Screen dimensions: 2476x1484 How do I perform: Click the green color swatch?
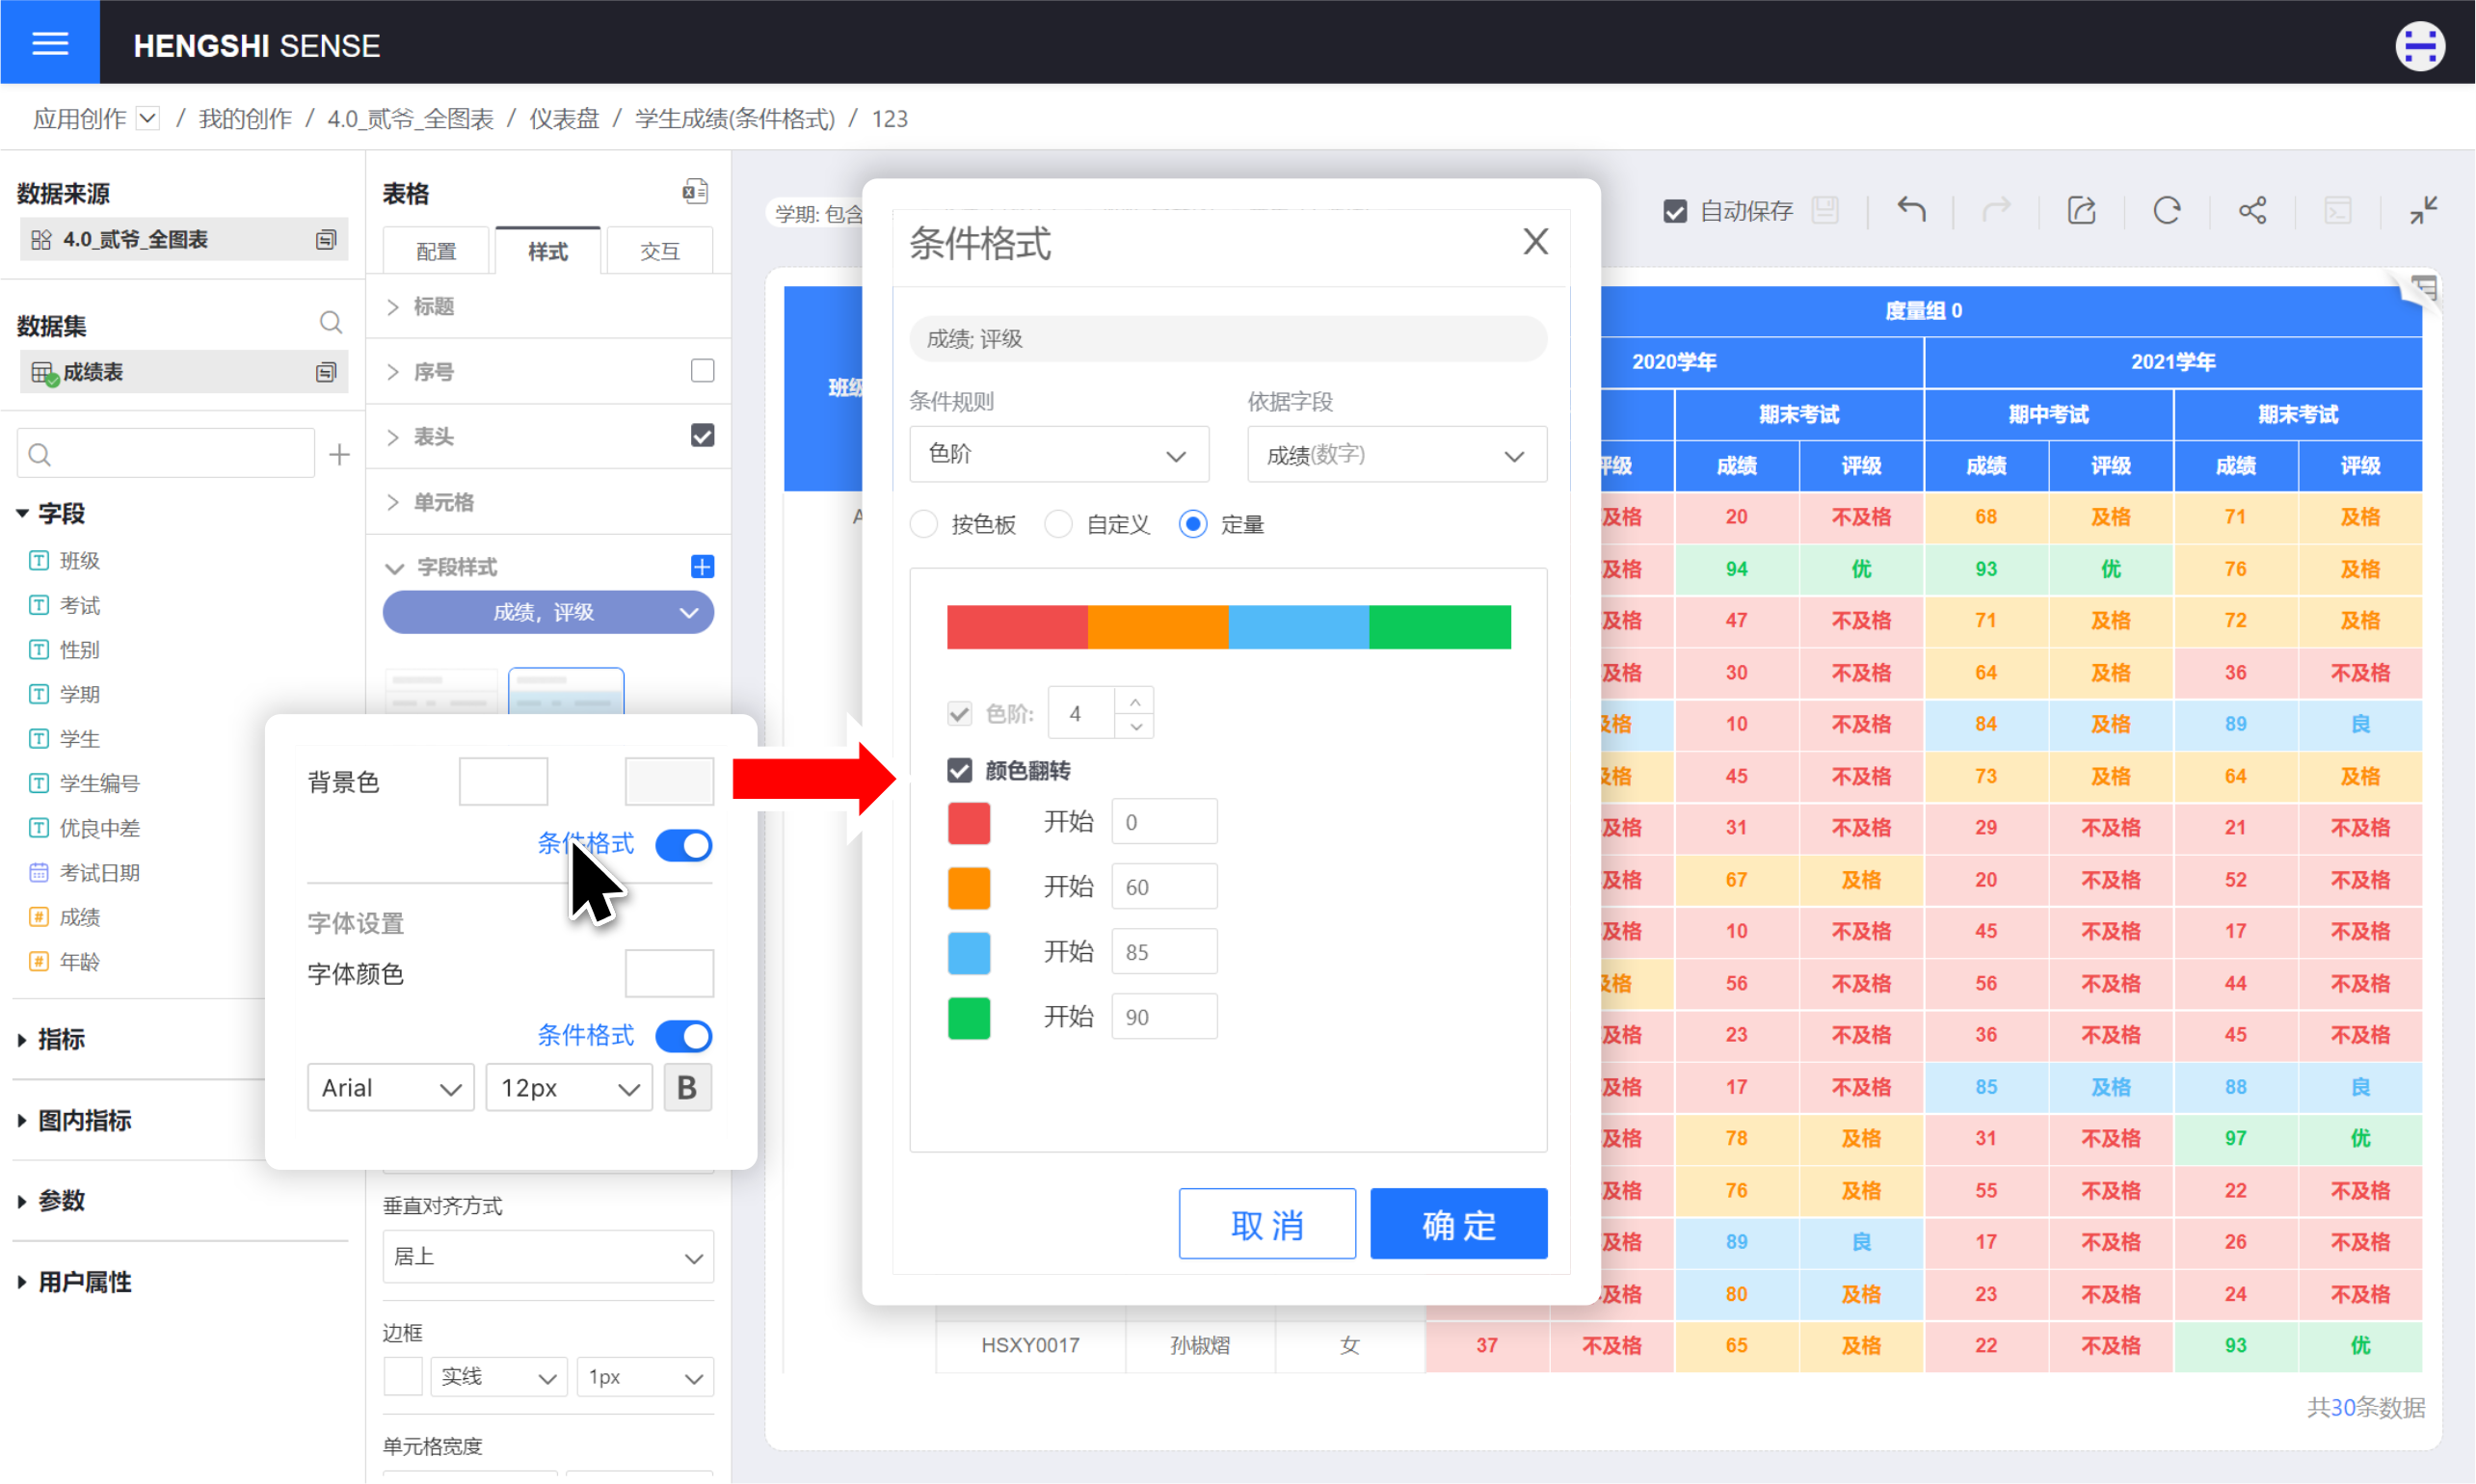coord(969,1018)
